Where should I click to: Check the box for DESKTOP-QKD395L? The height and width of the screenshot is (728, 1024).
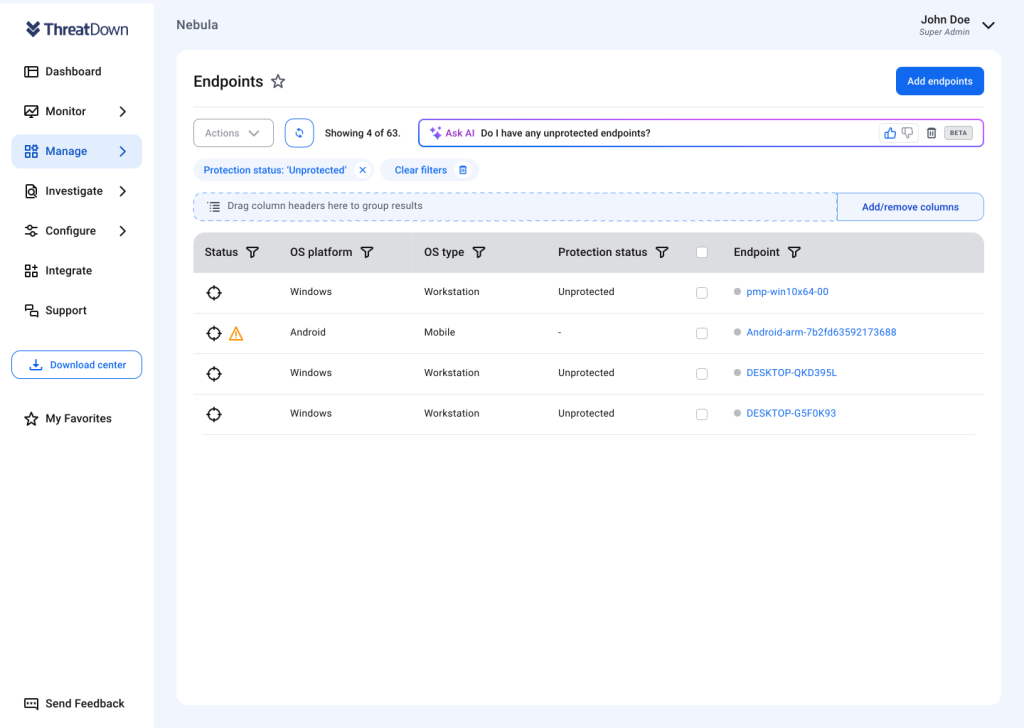click(702, 373)
